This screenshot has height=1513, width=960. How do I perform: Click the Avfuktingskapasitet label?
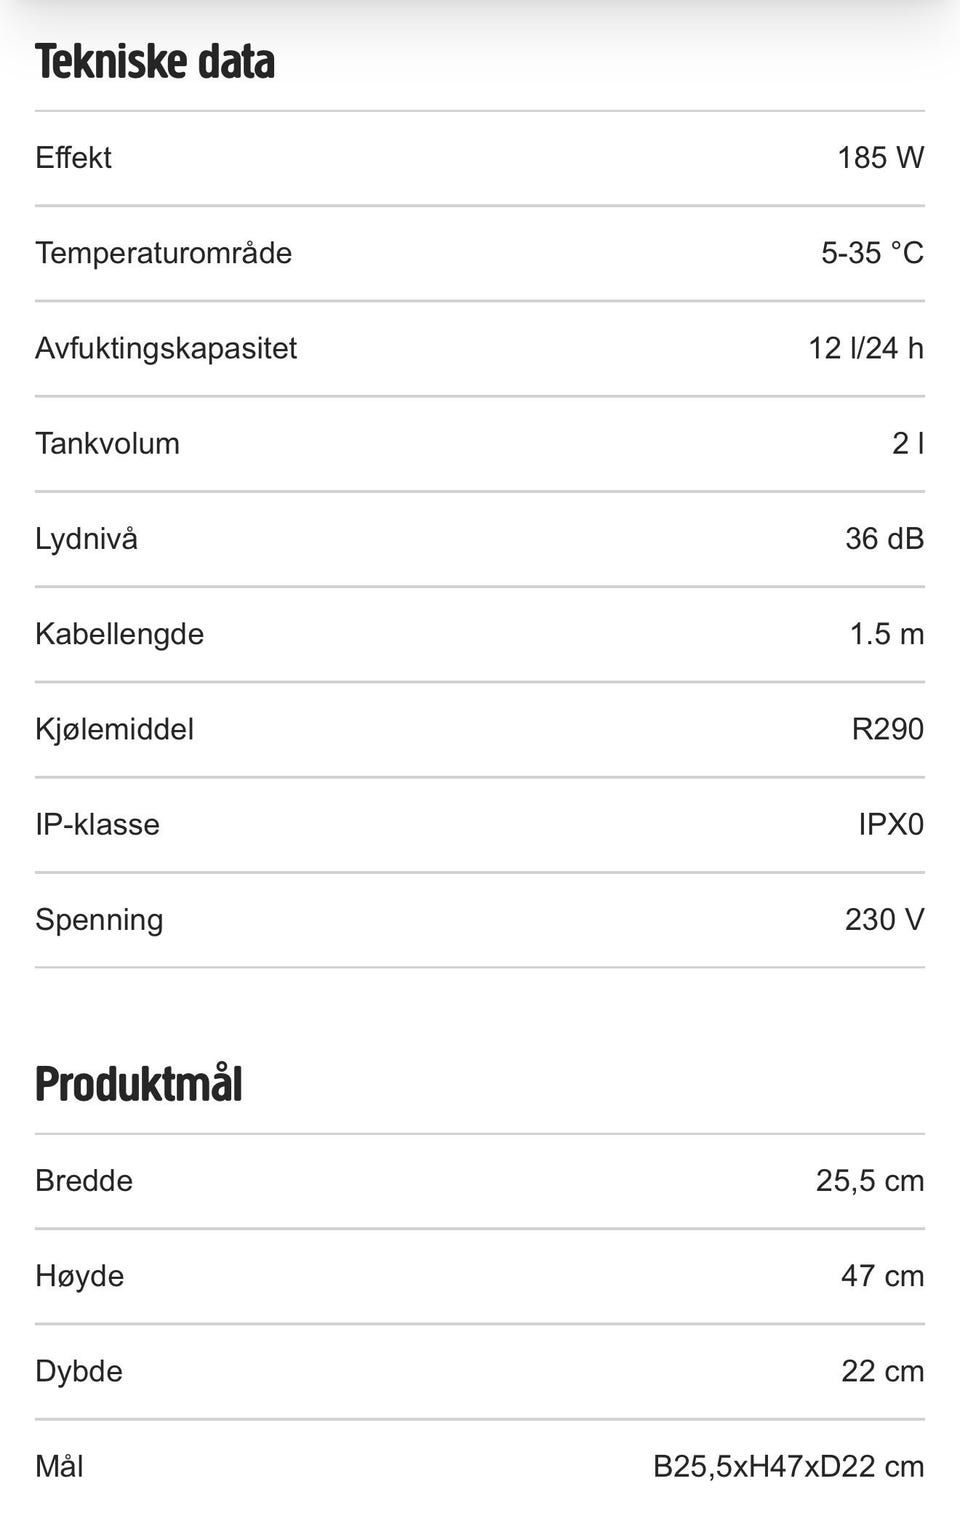coord(166,348)
